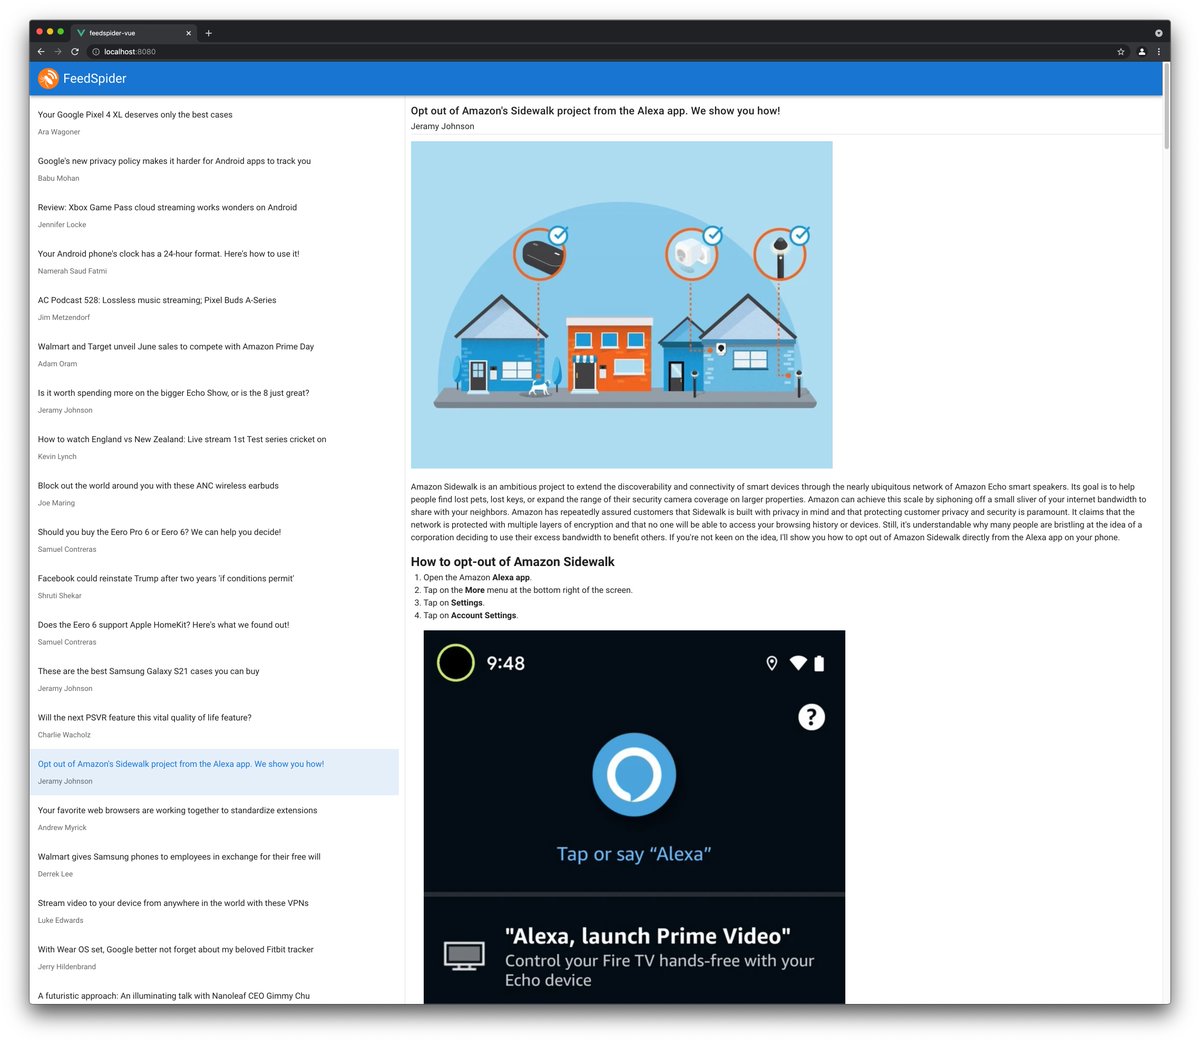Click author Jeramy Johnson under the article title
The width and height of the screenshot is (1200, 1043).
pos(442,126)
